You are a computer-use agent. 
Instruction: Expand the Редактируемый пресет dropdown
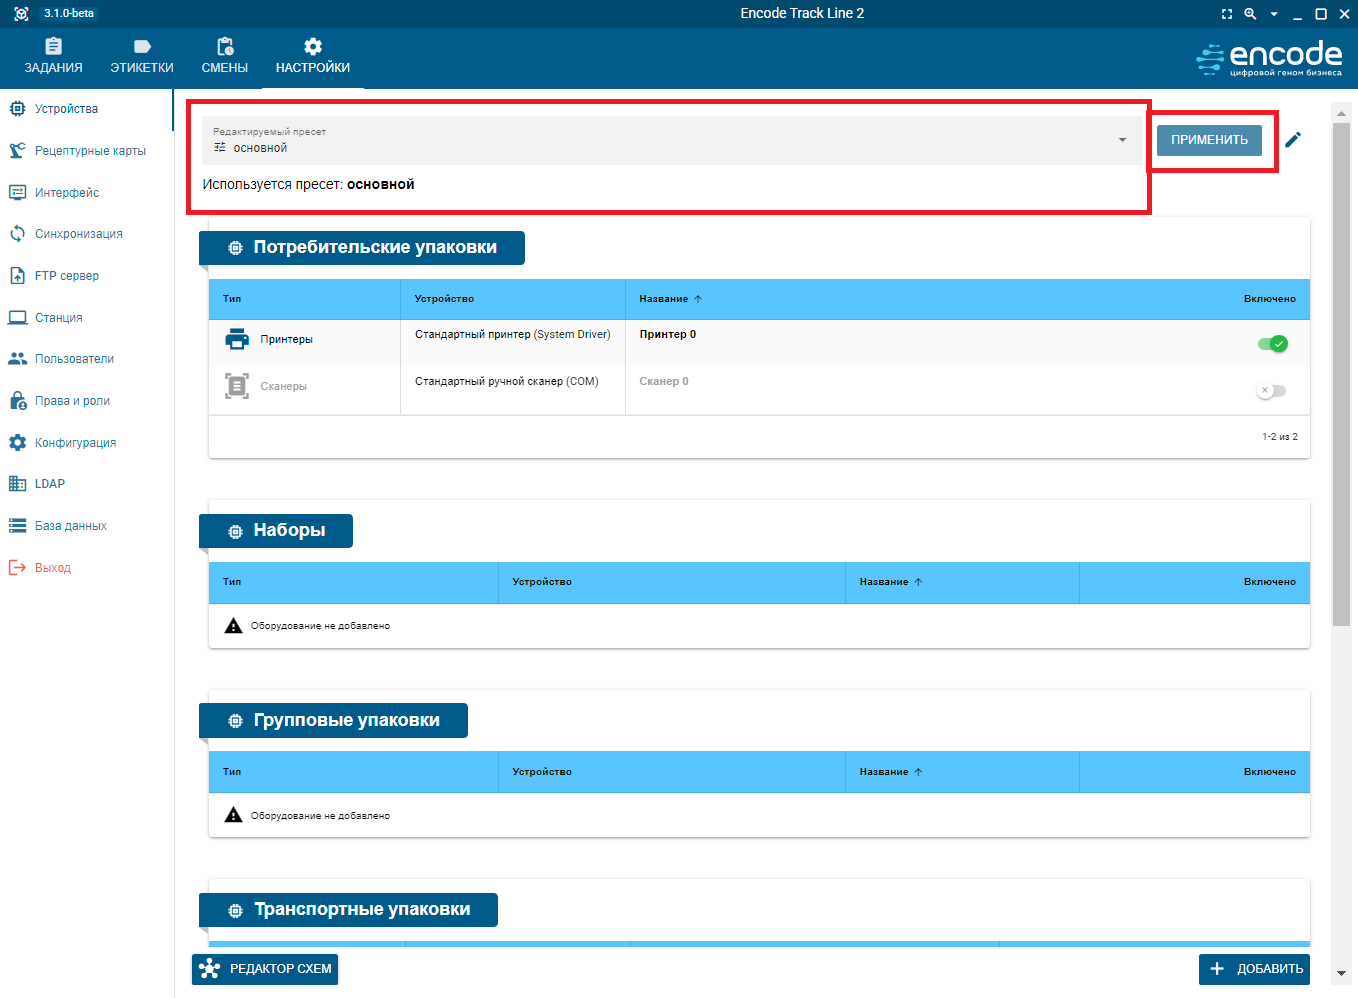point(1122,140)
